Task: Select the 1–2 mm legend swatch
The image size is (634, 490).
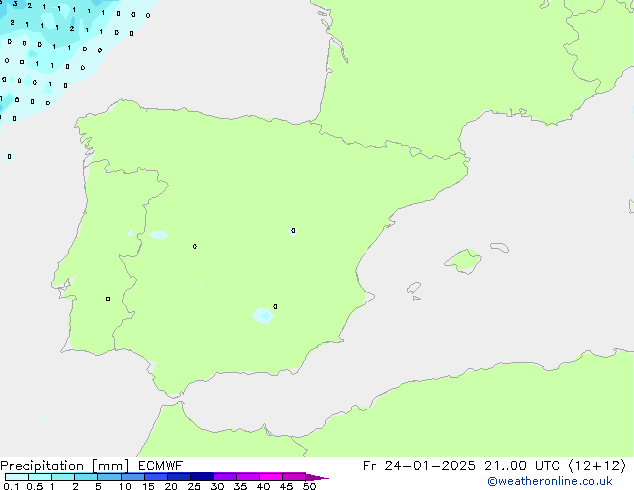Action: (x=63, y=477)
